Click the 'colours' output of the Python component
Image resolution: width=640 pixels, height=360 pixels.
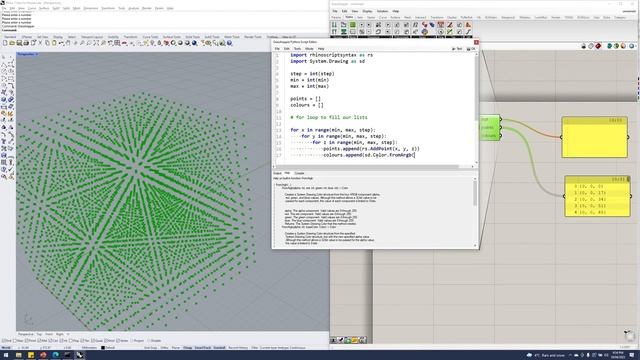point(489,136)
